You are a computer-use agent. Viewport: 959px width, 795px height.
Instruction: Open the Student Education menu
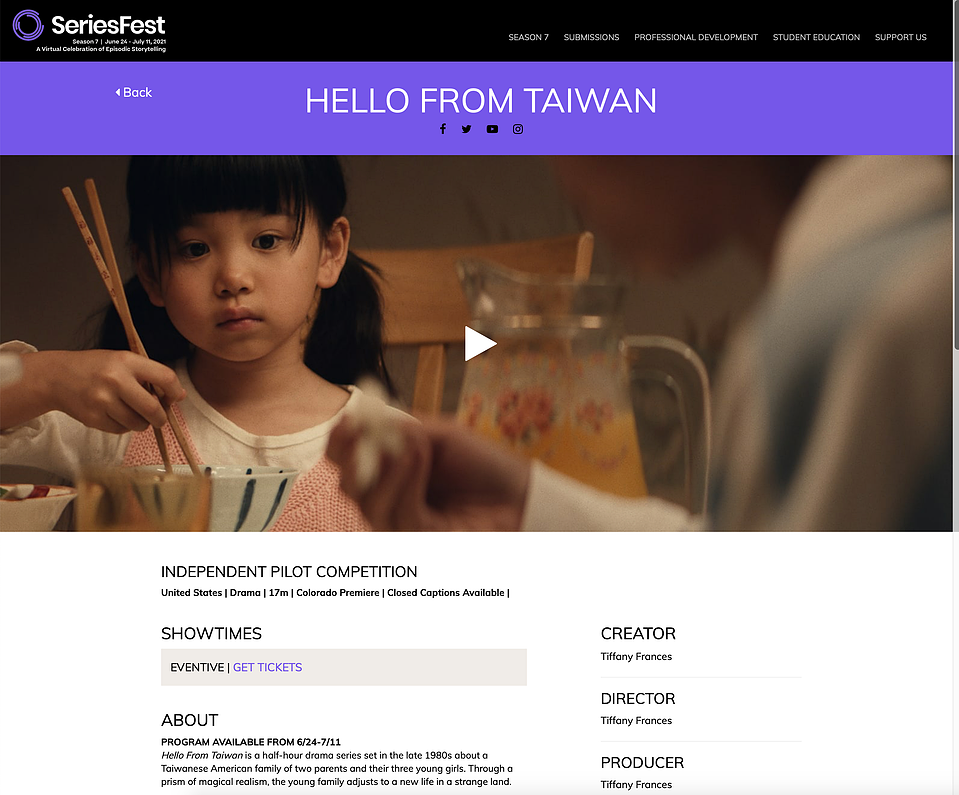tap(816, 37)
